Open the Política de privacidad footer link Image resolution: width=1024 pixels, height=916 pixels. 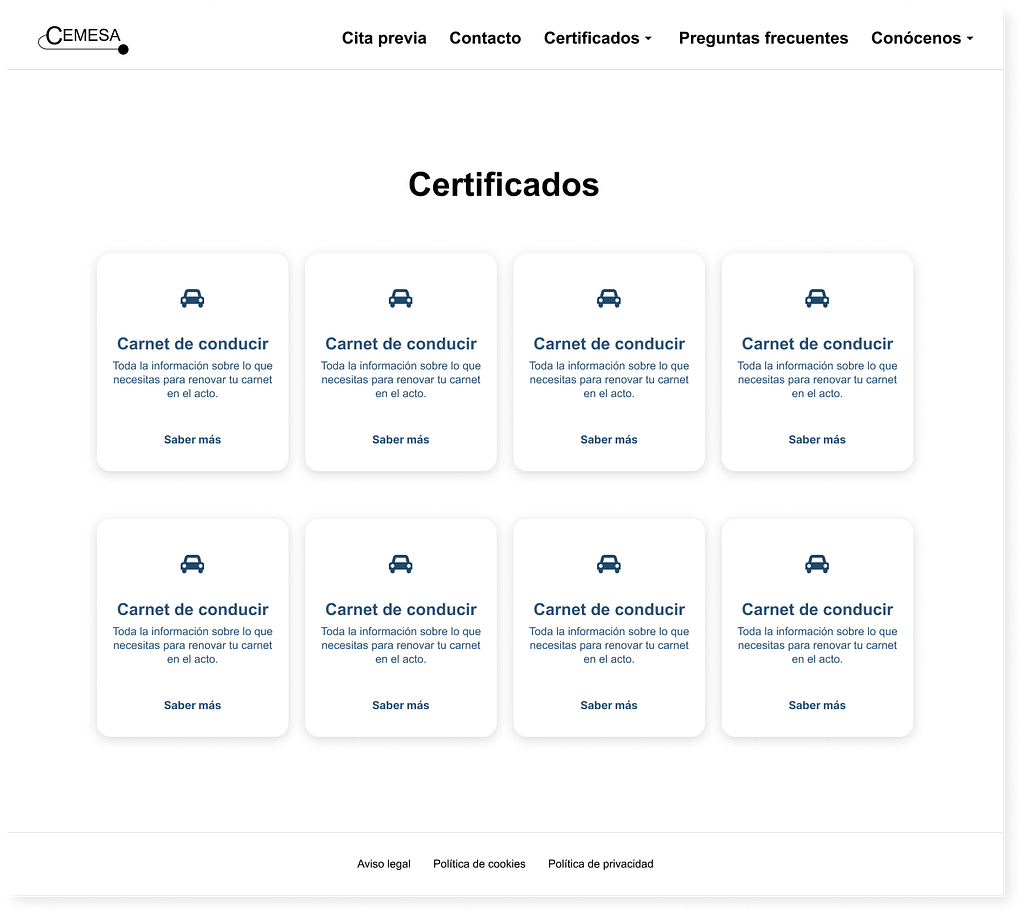(600, 864)
